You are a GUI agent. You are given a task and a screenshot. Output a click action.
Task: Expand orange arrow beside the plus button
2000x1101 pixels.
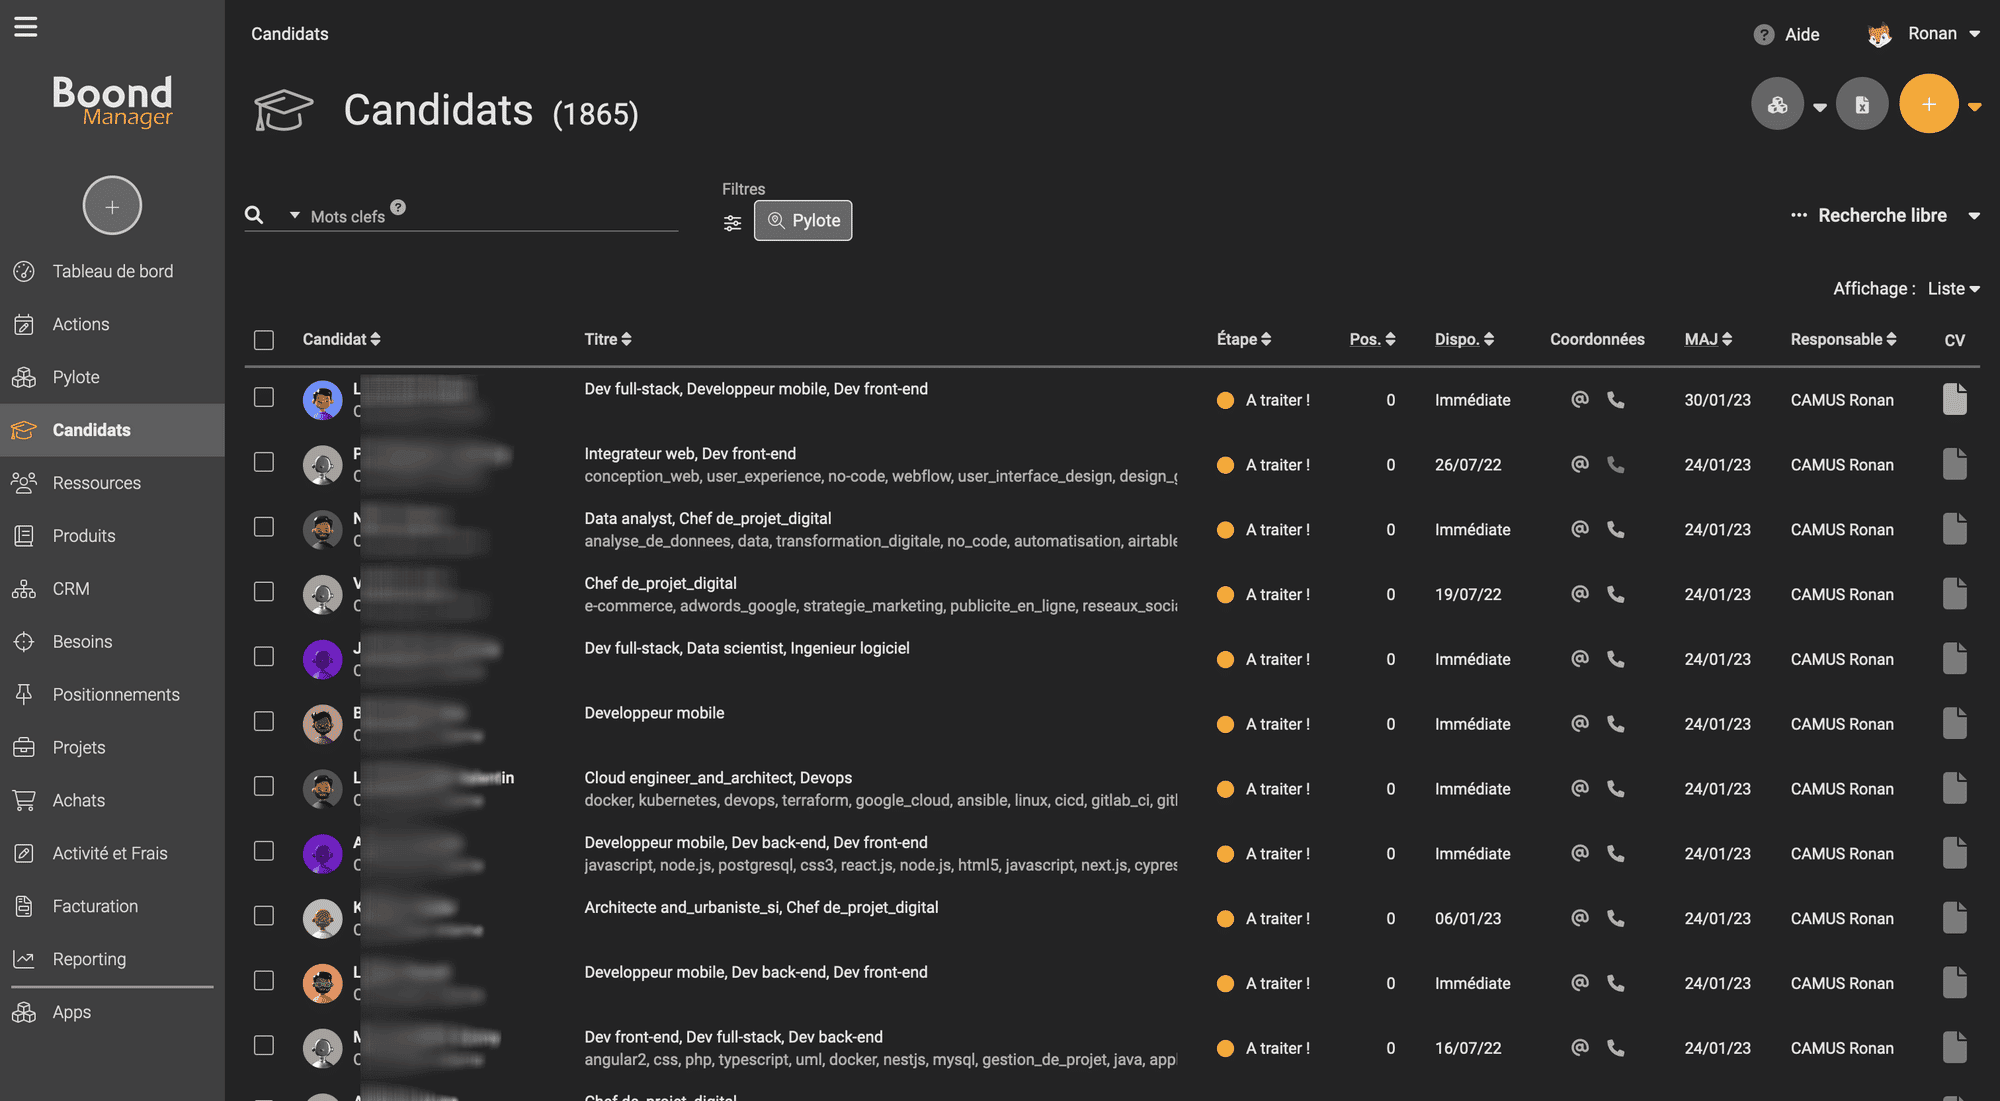pyautogui.click(x=1975, y=107)
